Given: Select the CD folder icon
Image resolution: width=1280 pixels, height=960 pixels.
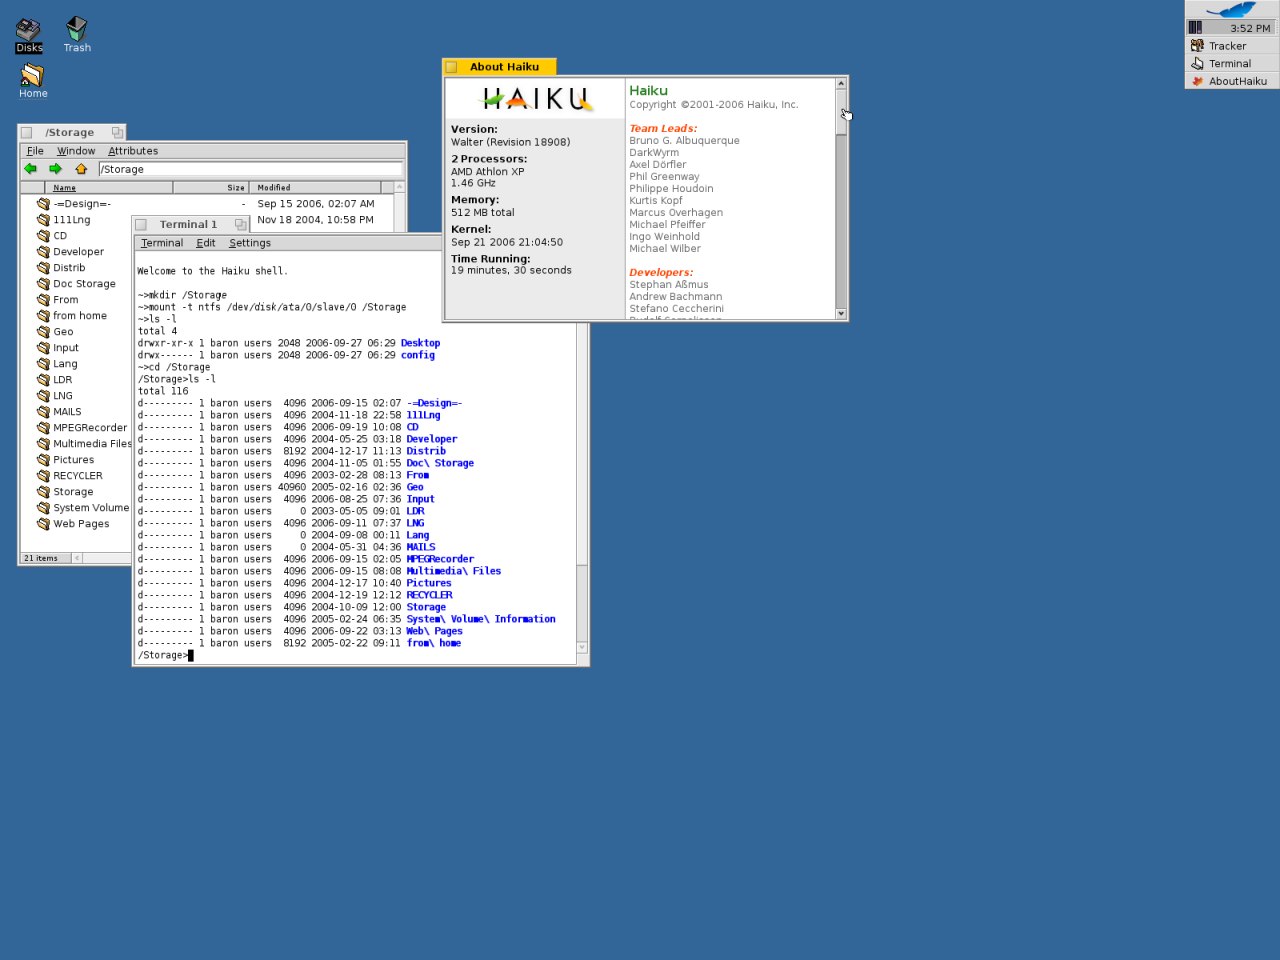Looking at the screenshot, I should [43, 236].
